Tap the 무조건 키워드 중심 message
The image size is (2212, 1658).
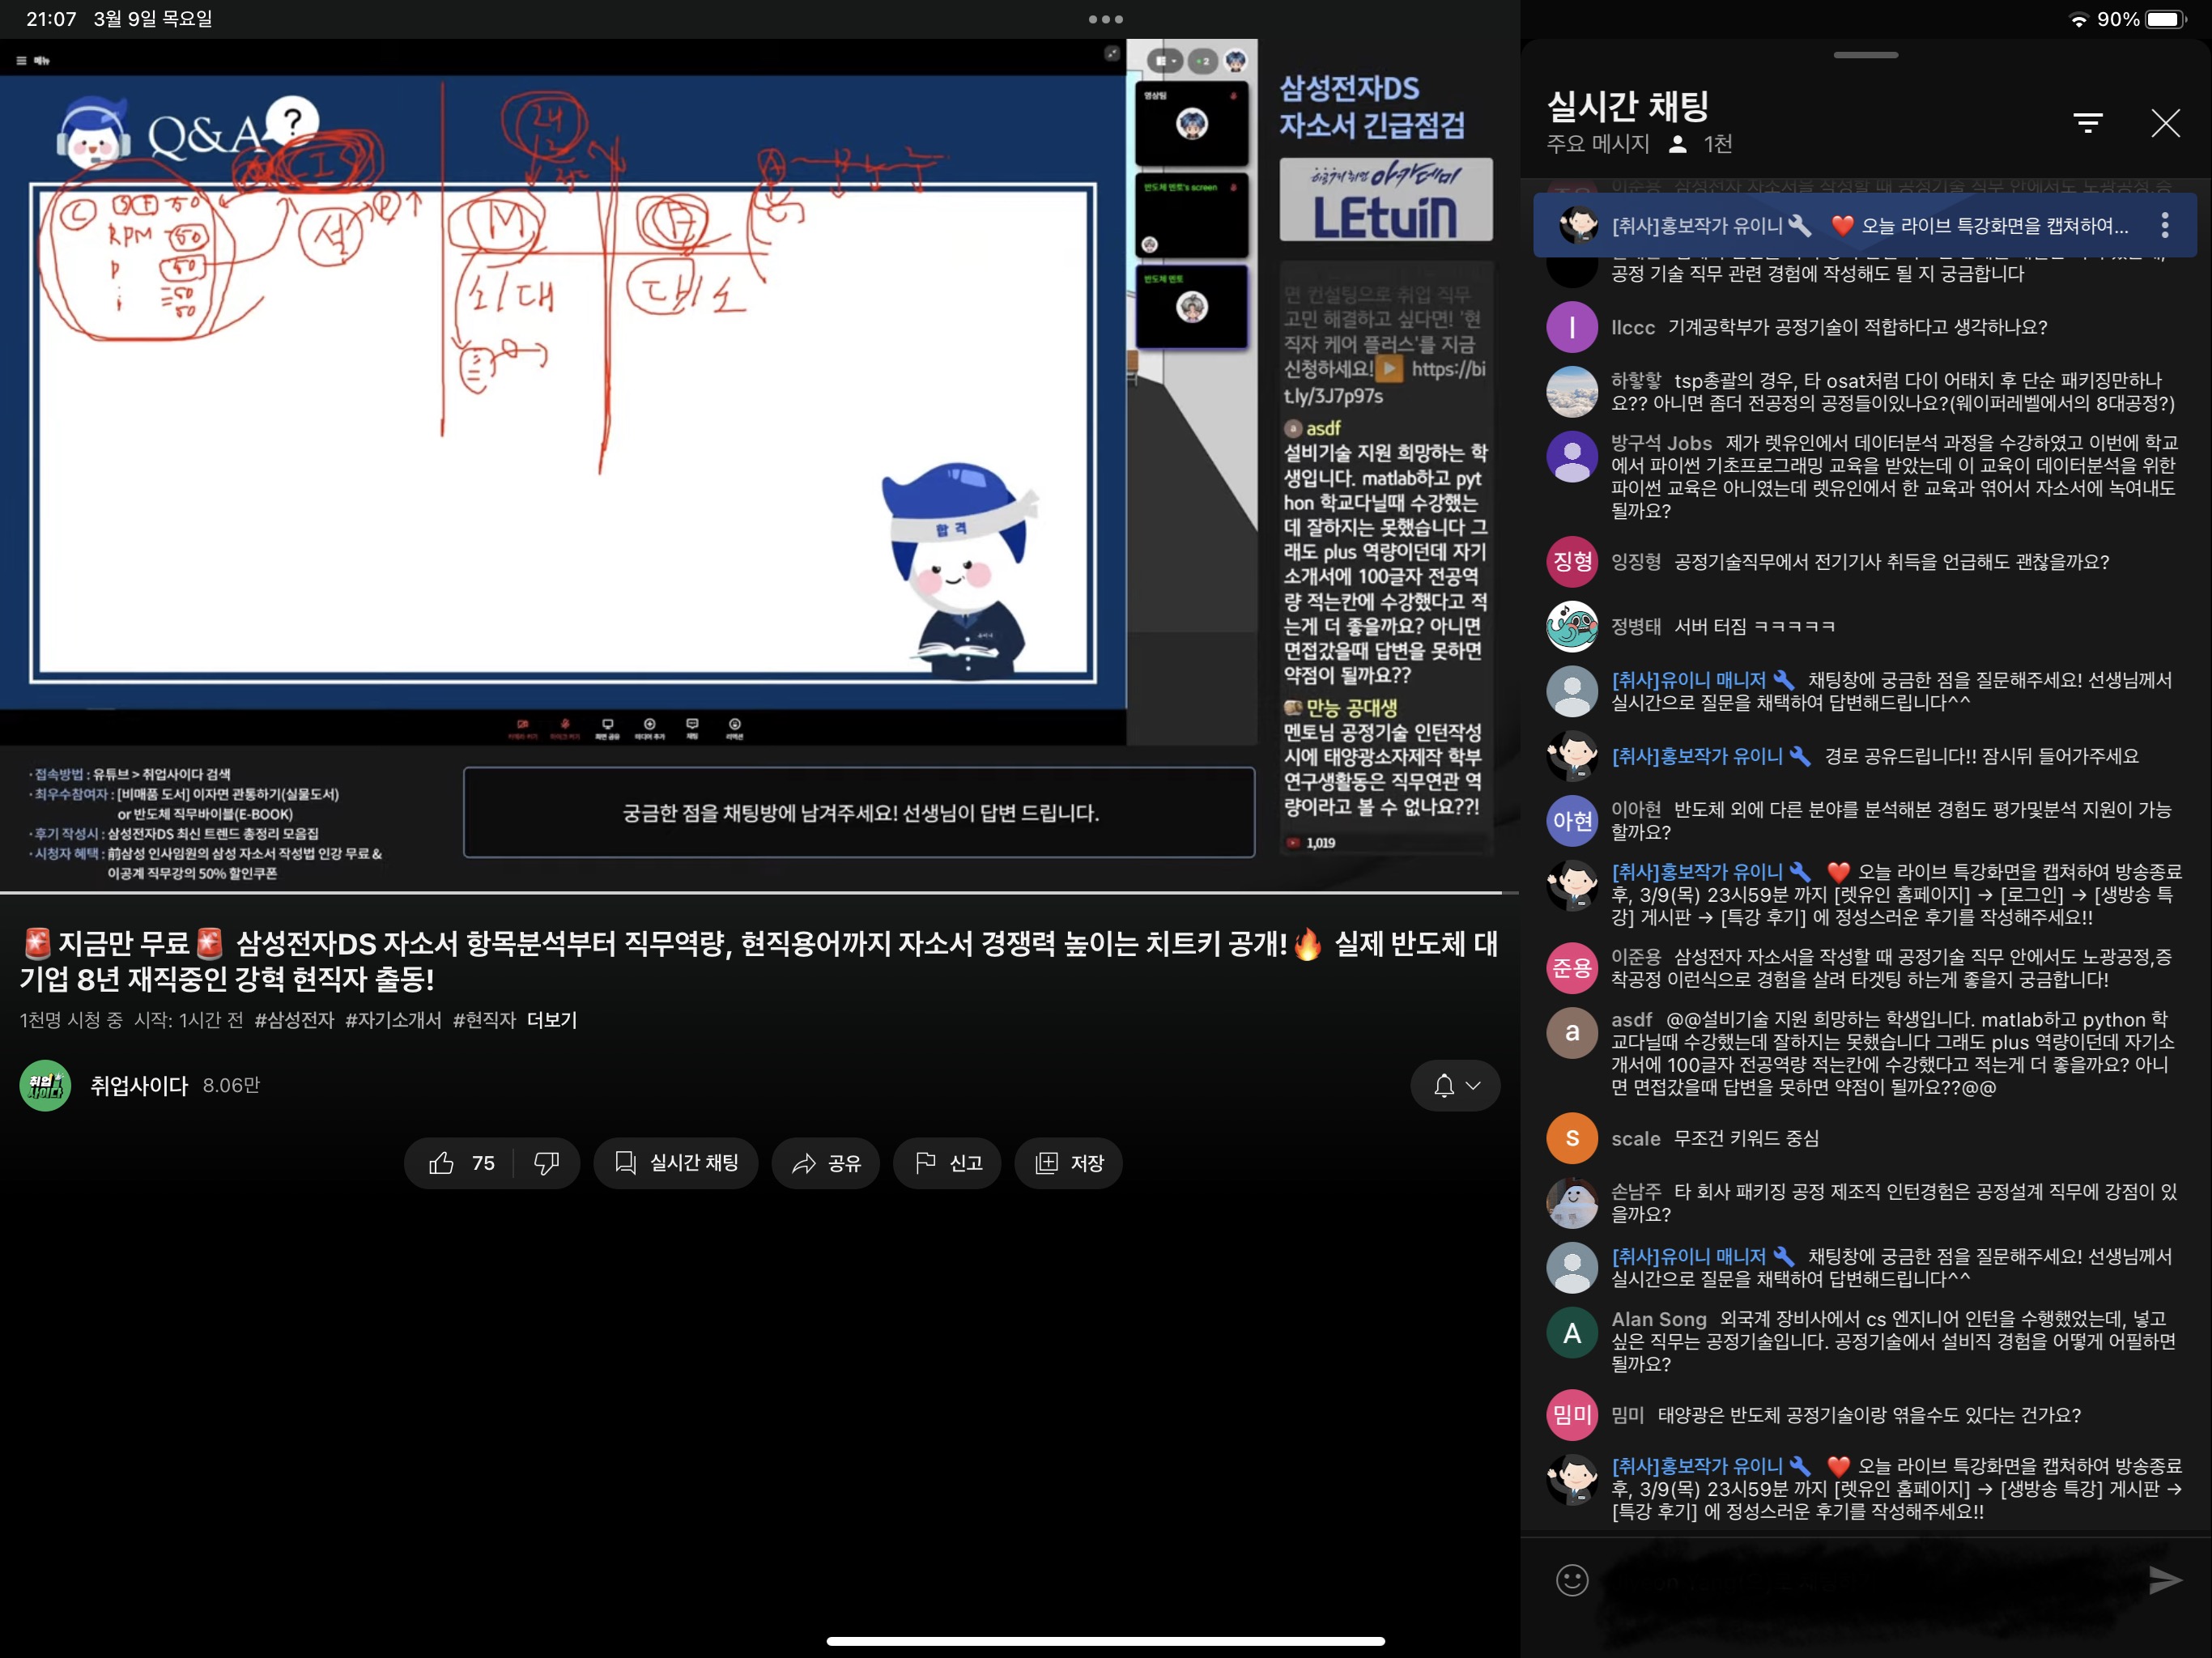1746,1138
